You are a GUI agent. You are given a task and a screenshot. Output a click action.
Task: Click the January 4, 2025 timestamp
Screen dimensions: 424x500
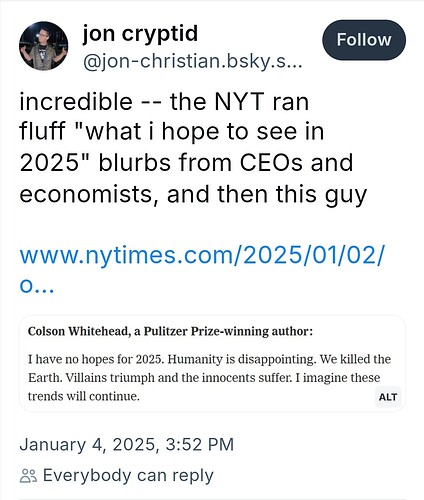click(x=127, y=444)
